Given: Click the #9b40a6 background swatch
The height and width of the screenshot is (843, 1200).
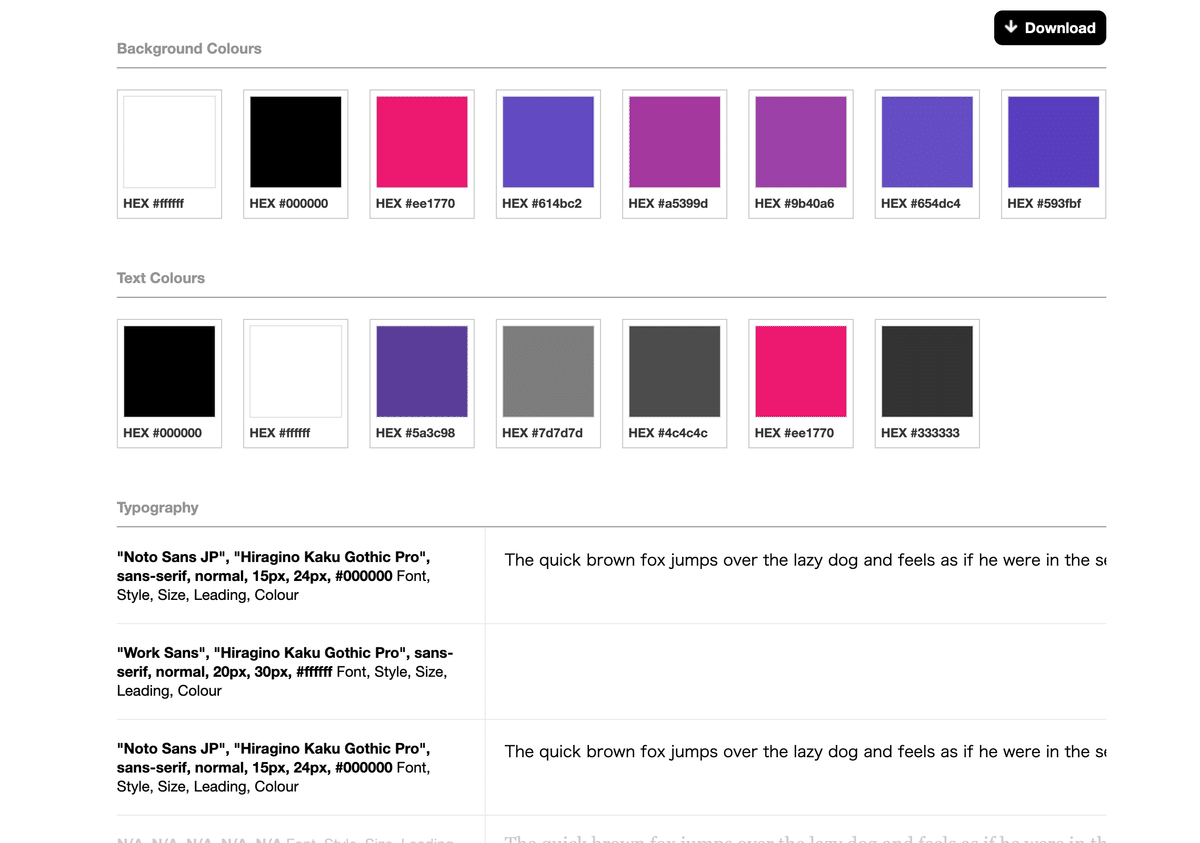Looking at the screenshot, I should point(800,142).
